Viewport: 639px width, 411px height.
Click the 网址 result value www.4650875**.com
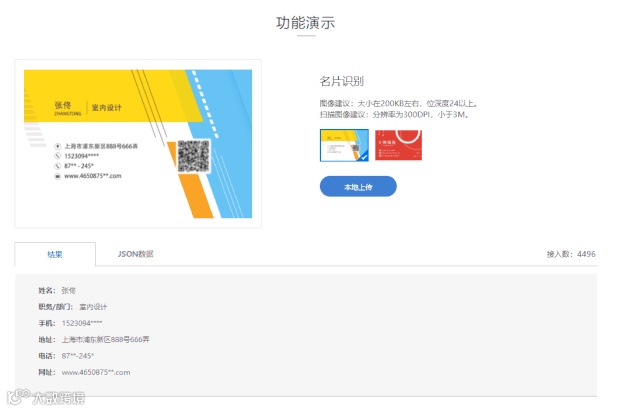coord(96,372)
